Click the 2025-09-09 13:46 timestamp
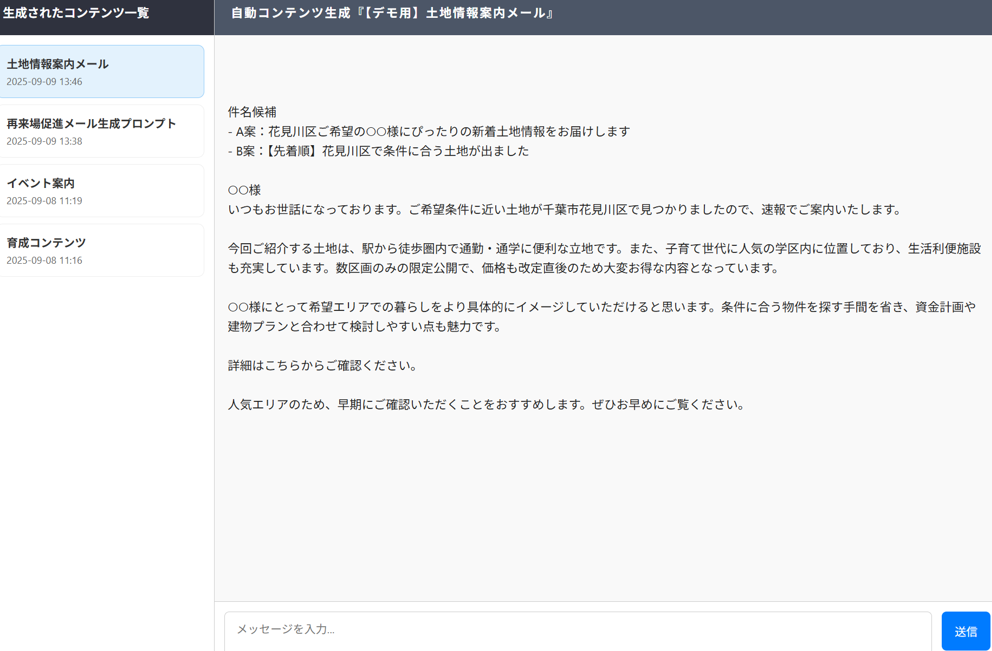This screenshot has width=992, height=651. click(x=44, y=82)
